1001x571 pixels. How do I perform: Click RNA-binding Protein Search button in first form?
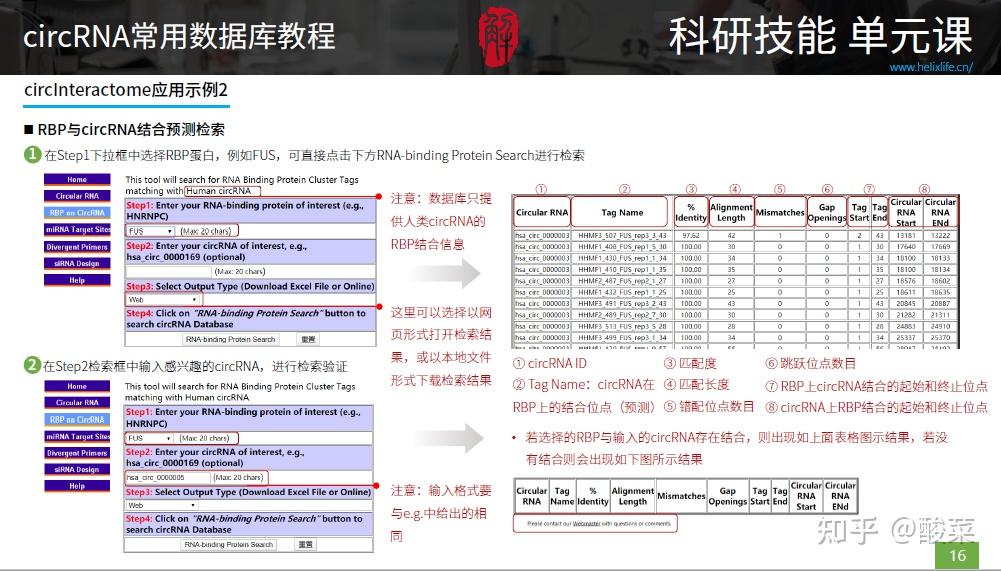pyautogui.click(x=230, y=339)
